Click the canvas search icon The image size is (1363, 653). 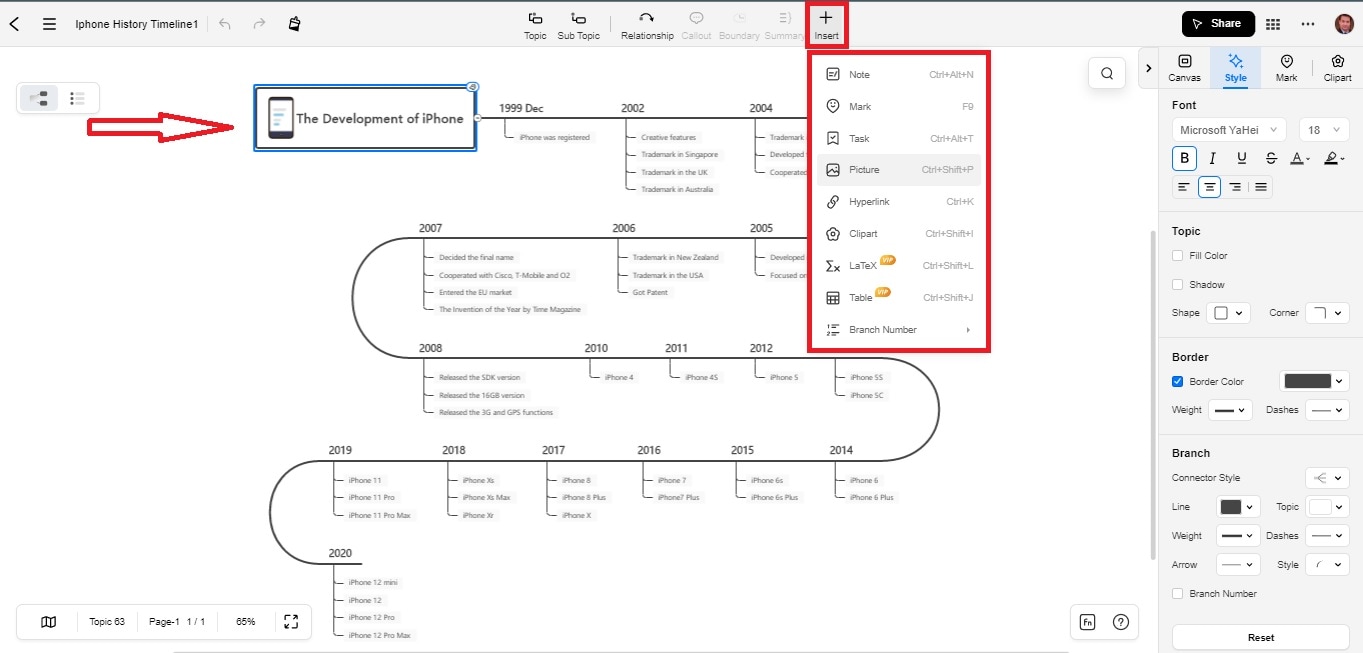1107,73
